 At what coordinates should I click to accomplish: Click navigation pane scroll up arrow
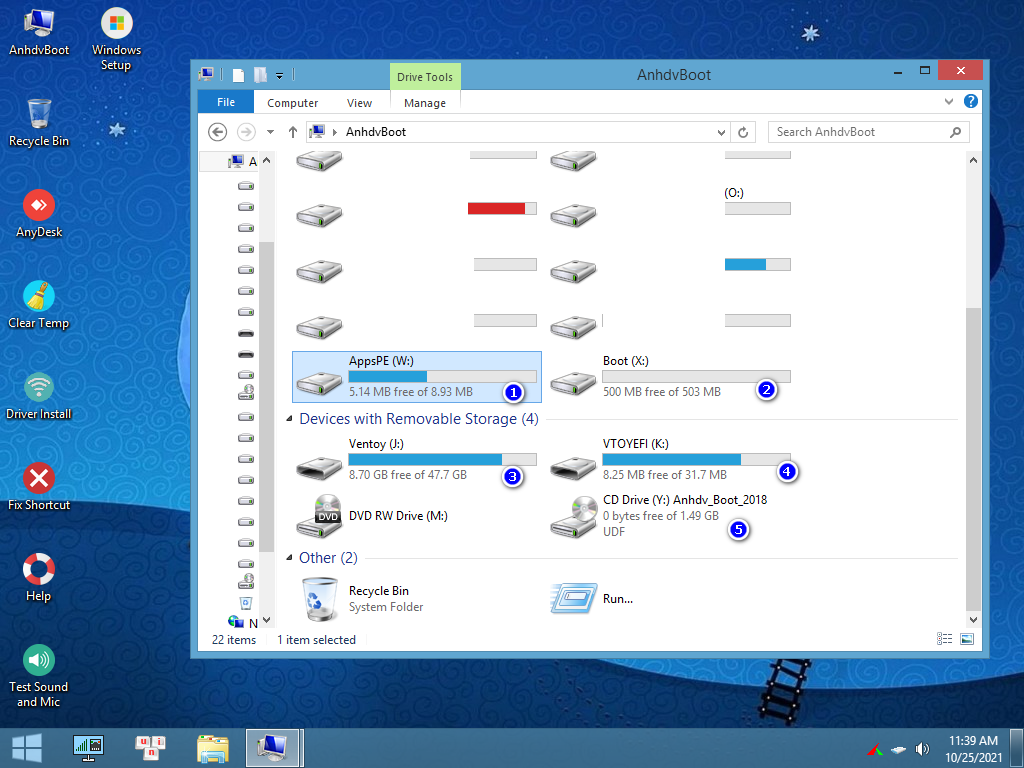(266, 160)
